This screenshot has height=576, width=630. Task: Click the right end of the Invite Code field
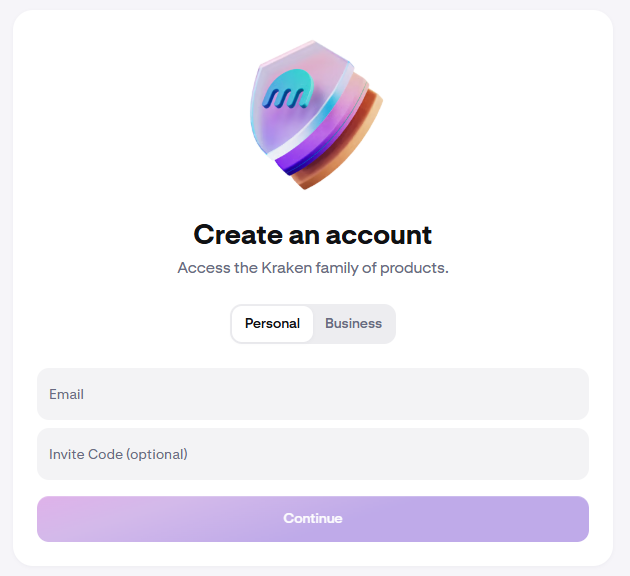tap(570, 454)
